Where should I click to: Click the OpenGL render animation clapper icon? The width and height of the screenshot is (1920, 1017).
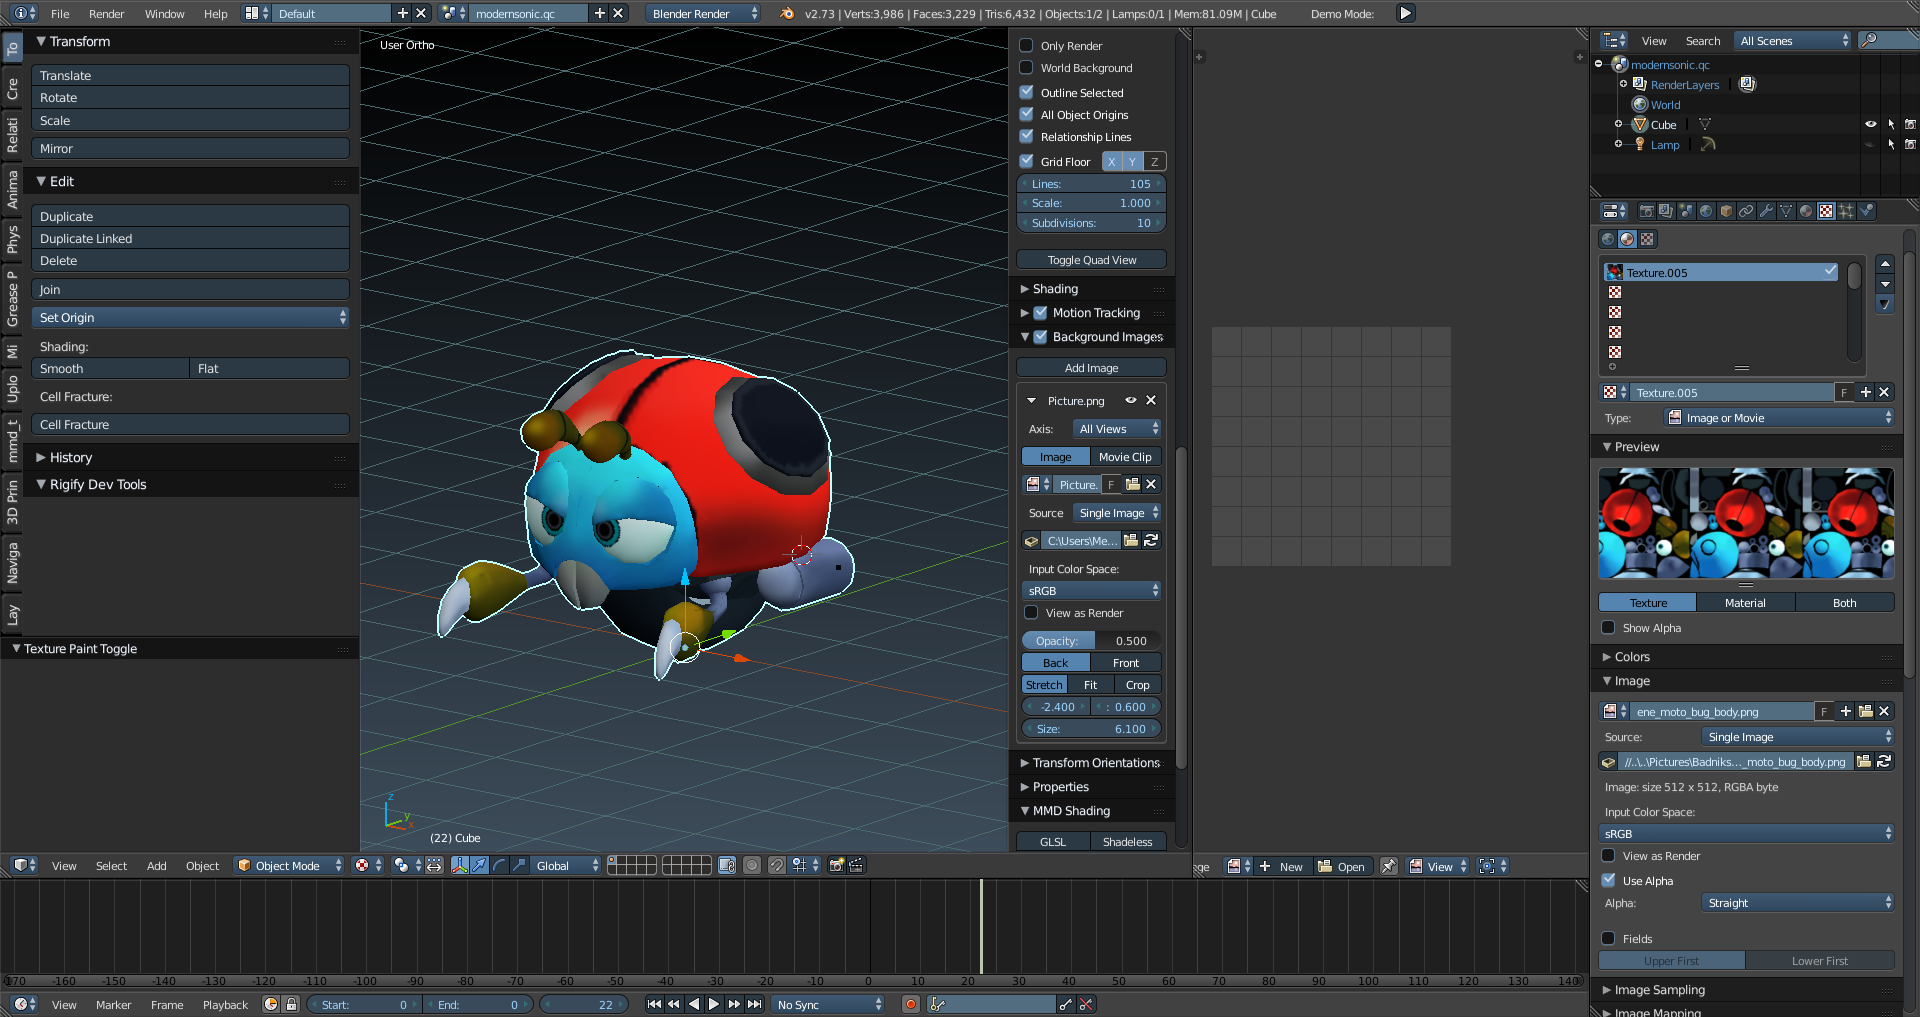pos(856,865)
